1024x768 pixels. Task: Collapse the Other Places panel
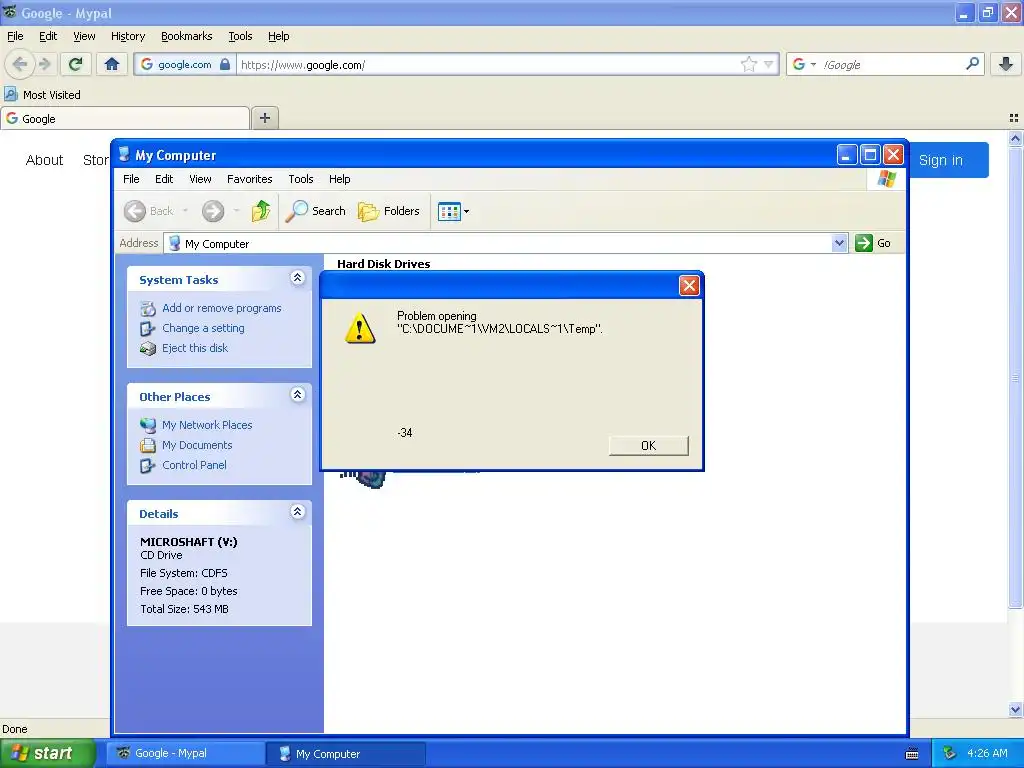[x=297, y=395]
